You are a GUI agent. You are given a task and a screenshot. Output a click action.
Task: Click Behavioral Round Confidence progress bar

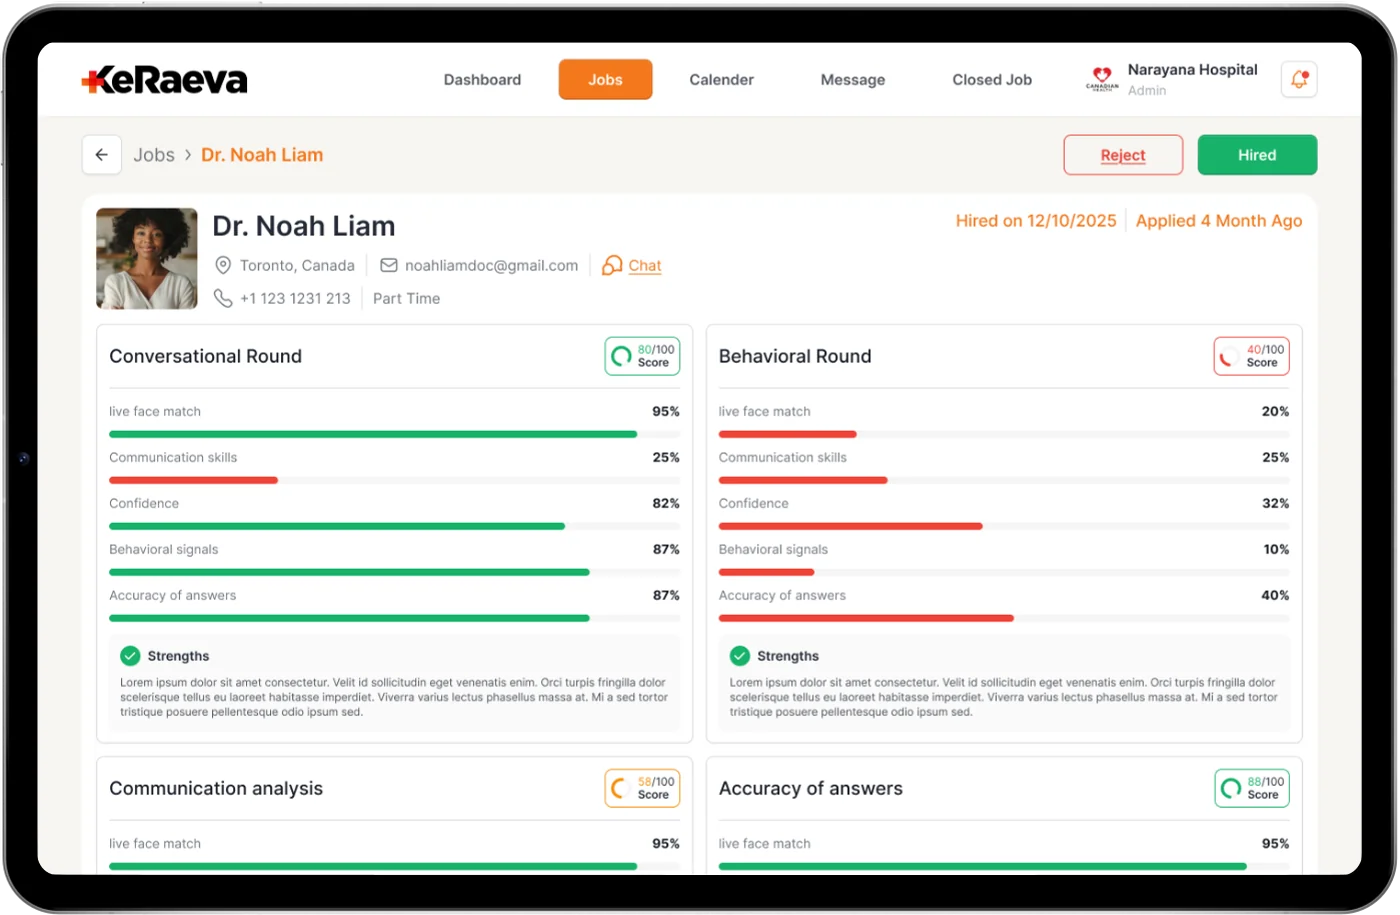[1004, 526]
